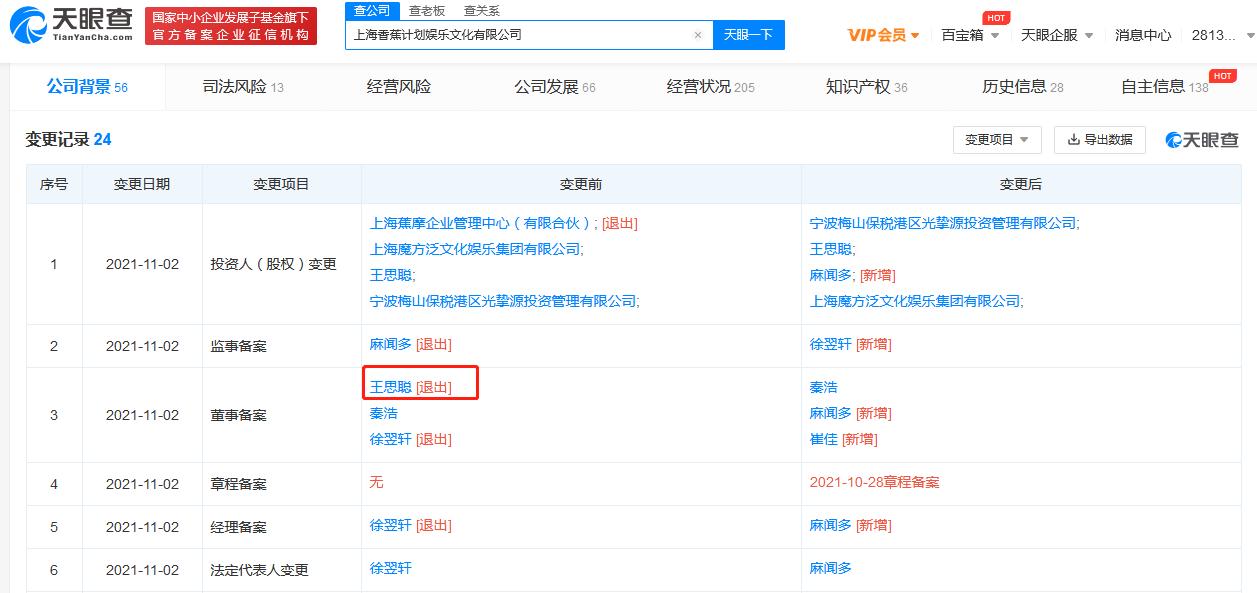Select the 公司背景 56 tab
This screenshot has height=593, width=1257.
point(87,87)
